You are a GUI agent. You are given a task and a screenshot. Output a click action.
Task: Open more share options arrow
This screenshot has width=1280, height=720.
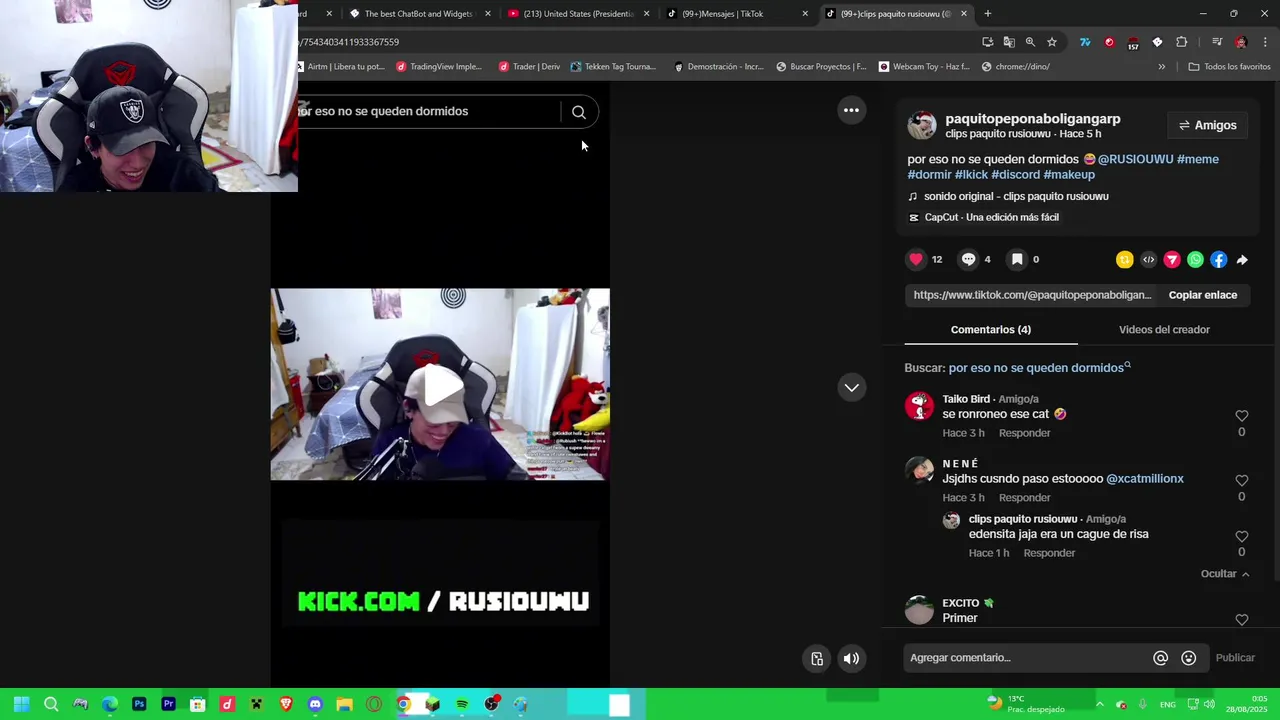[1242, 260]
